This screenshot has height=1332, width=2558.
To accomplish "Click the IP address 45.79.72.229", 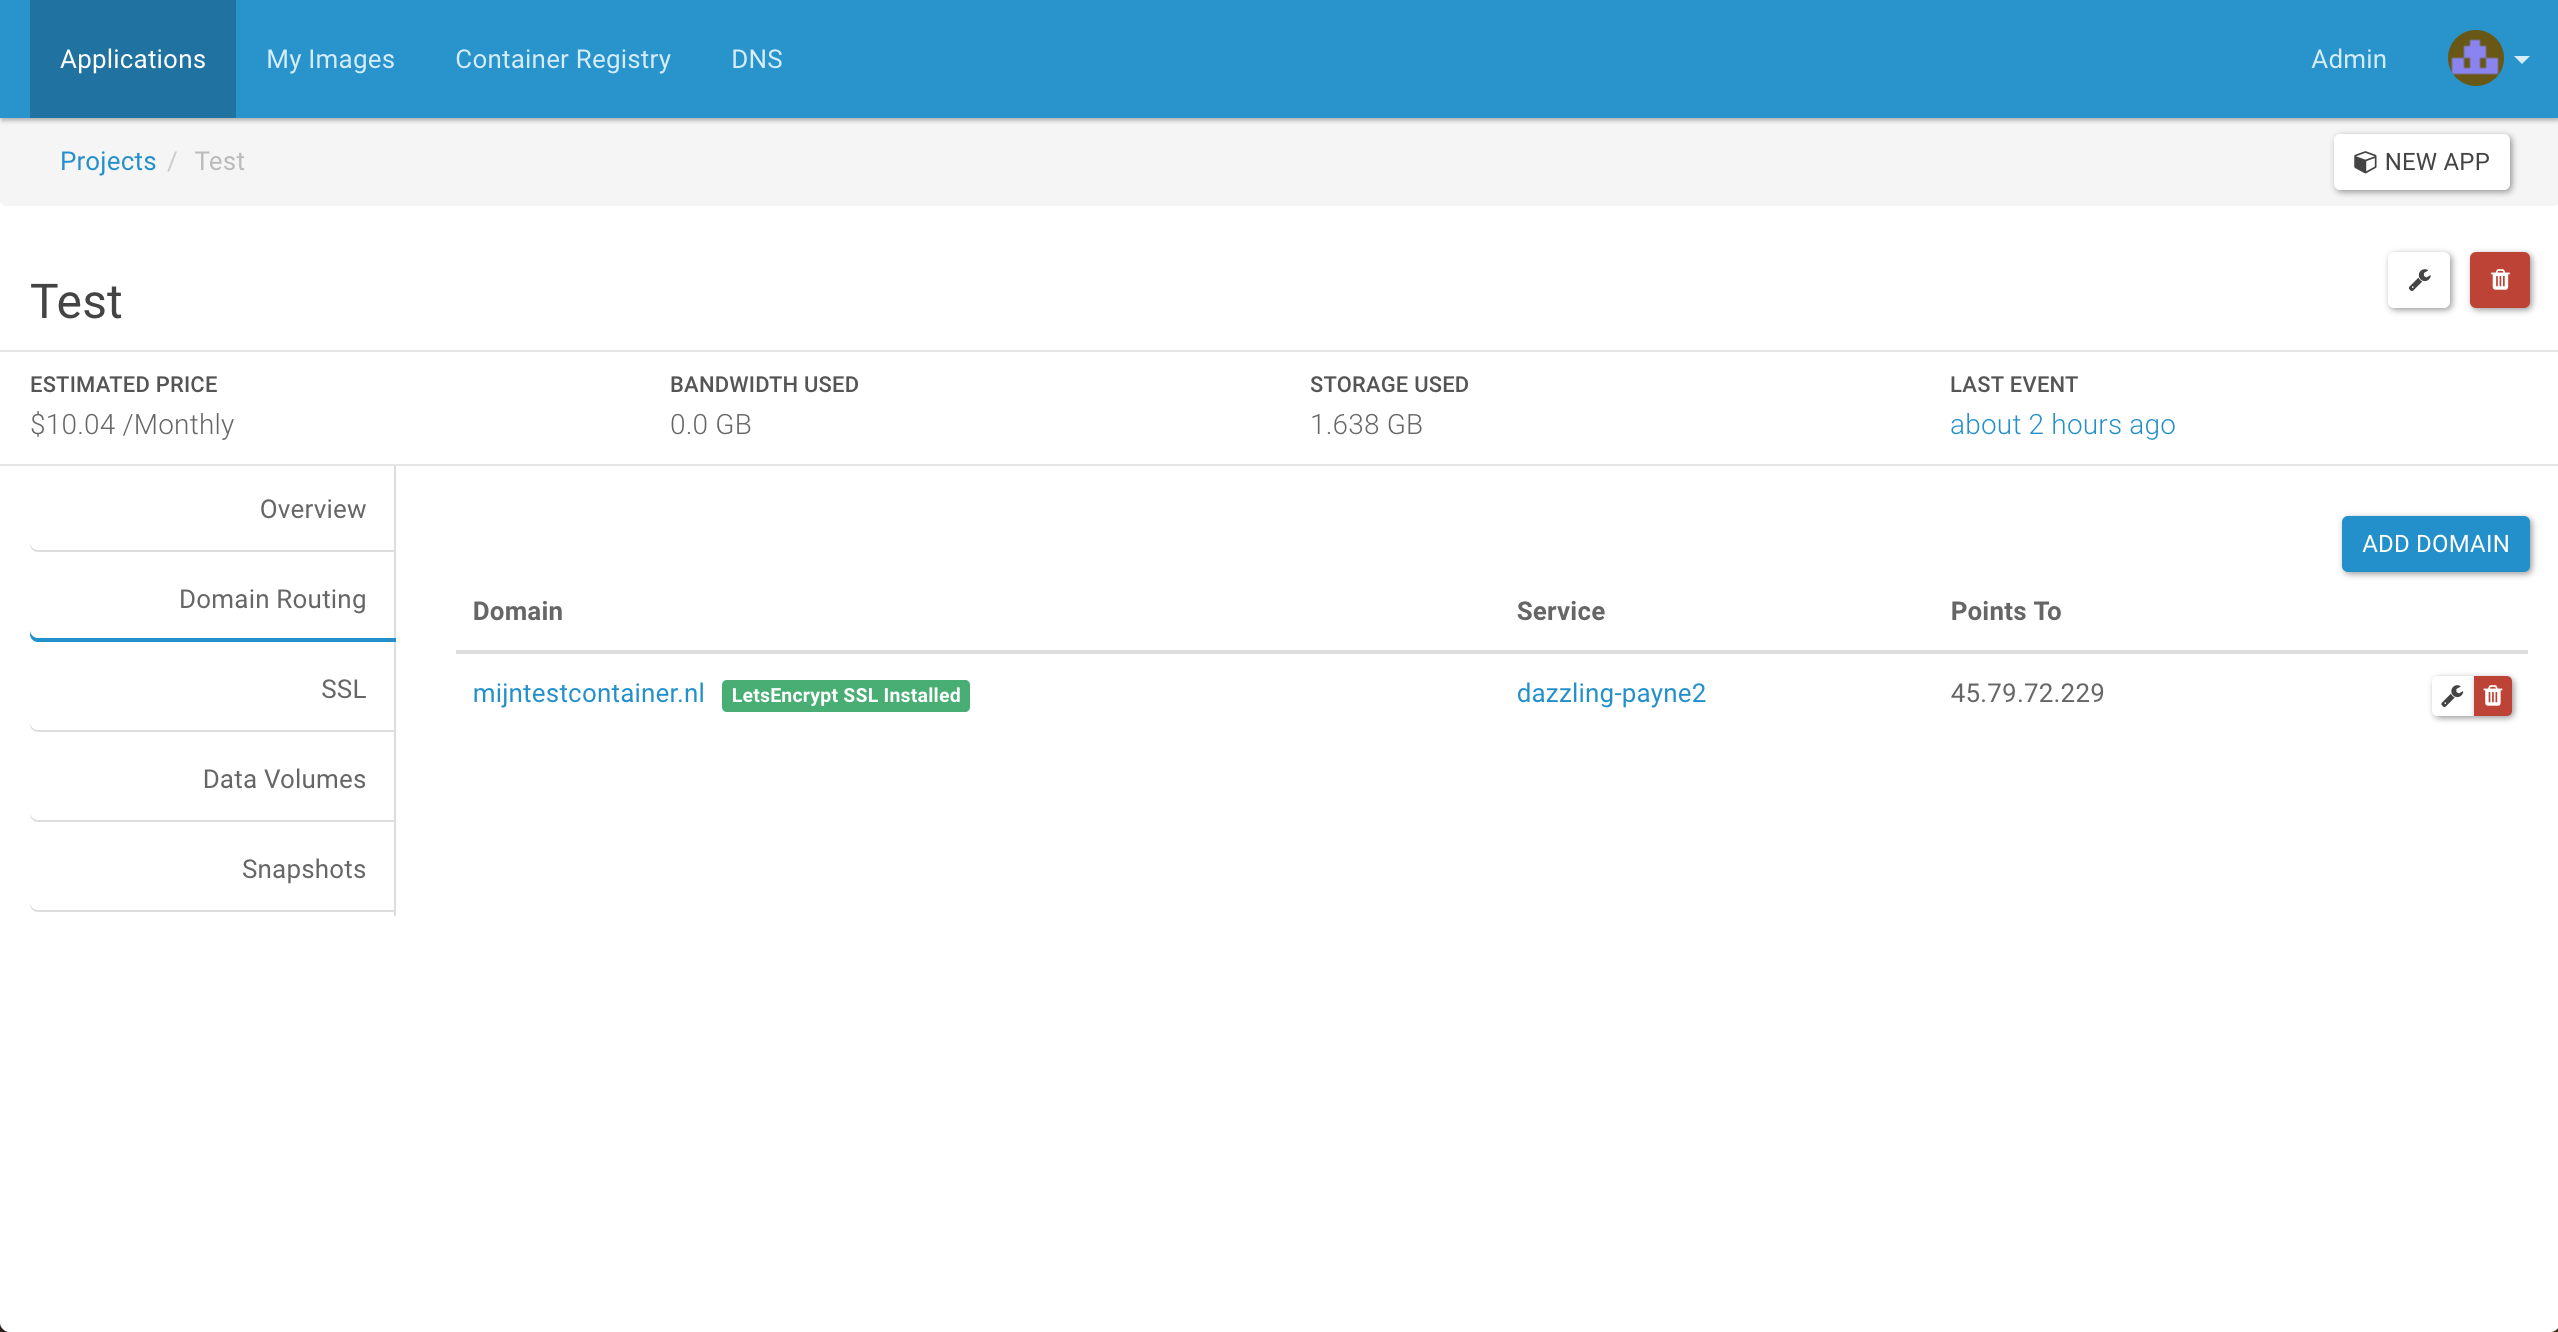I will point(2027,693).
